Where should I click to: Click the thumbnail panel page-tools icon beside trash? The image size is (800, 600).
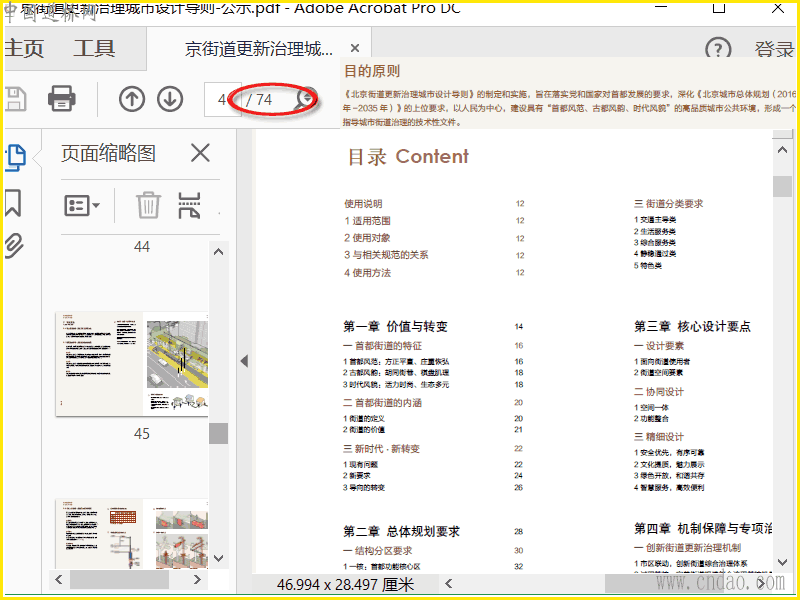point(189,205)
